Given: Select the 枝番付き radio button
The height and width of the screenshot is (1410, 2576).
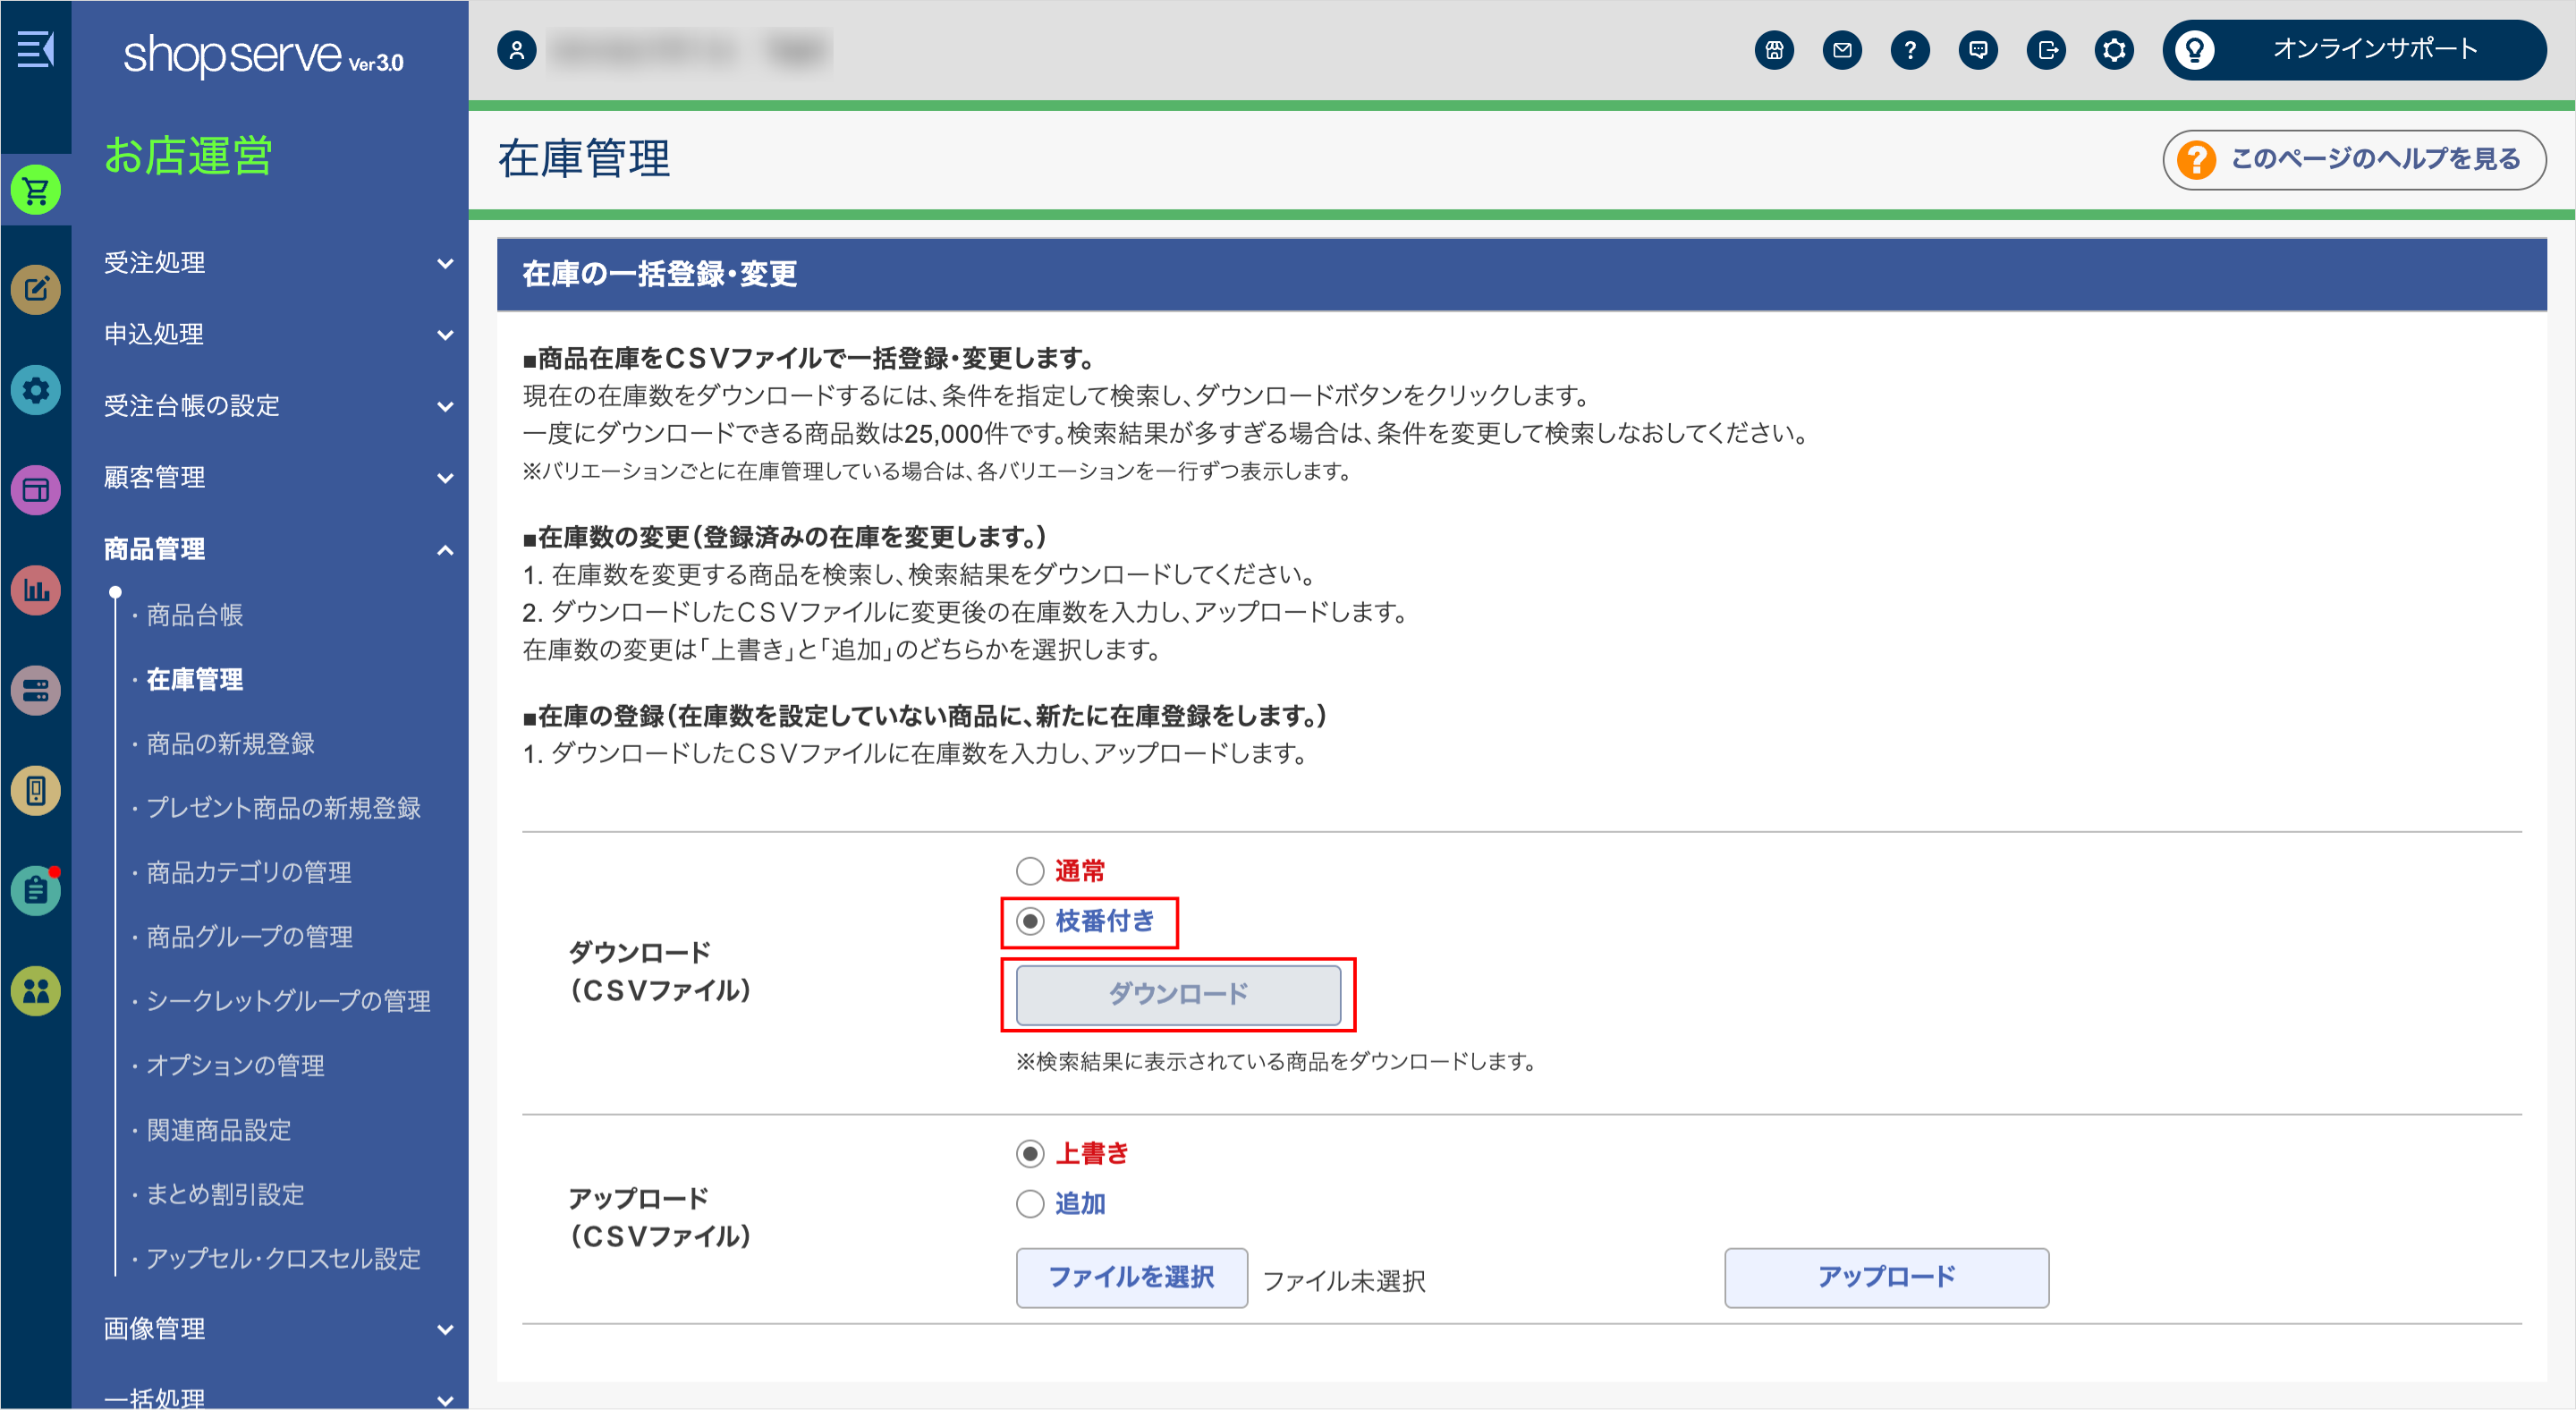Looking at the screenshot, I should [x=1030, y=921].
